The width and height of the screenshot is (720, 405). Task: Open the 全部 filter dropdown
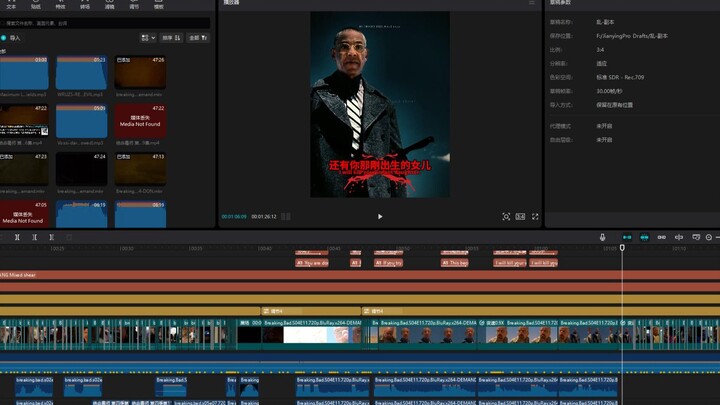coord(198,38)
